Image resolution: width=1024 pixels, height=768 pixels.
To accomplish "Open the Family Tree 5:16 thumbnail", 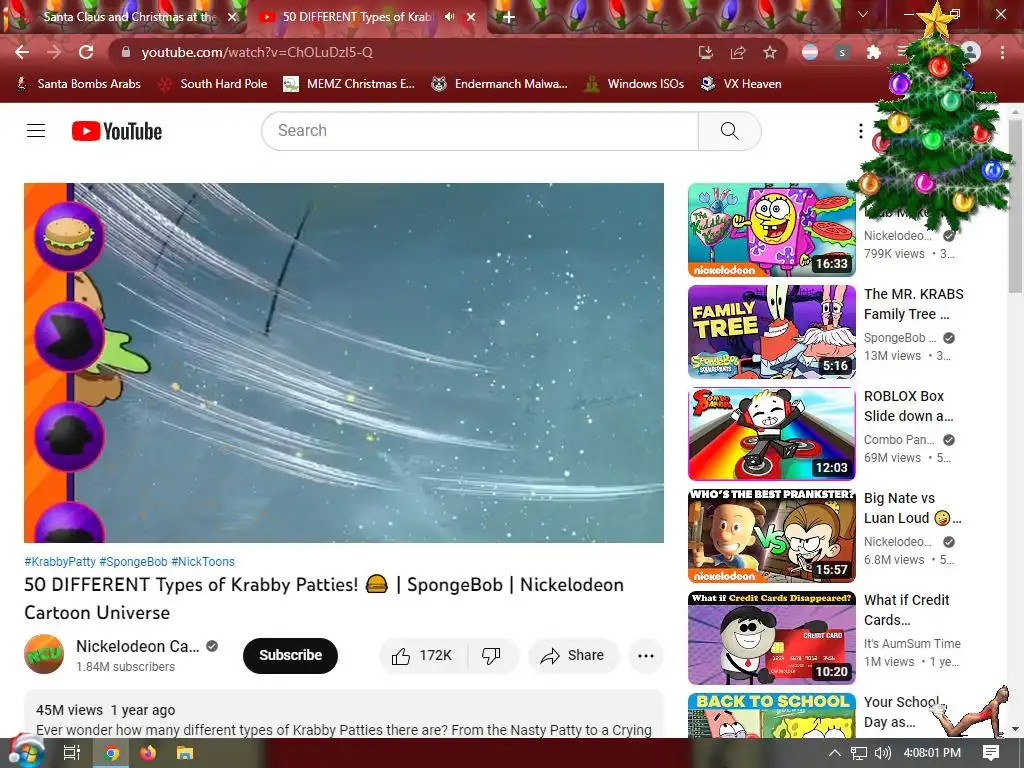I will pos(771,332).
